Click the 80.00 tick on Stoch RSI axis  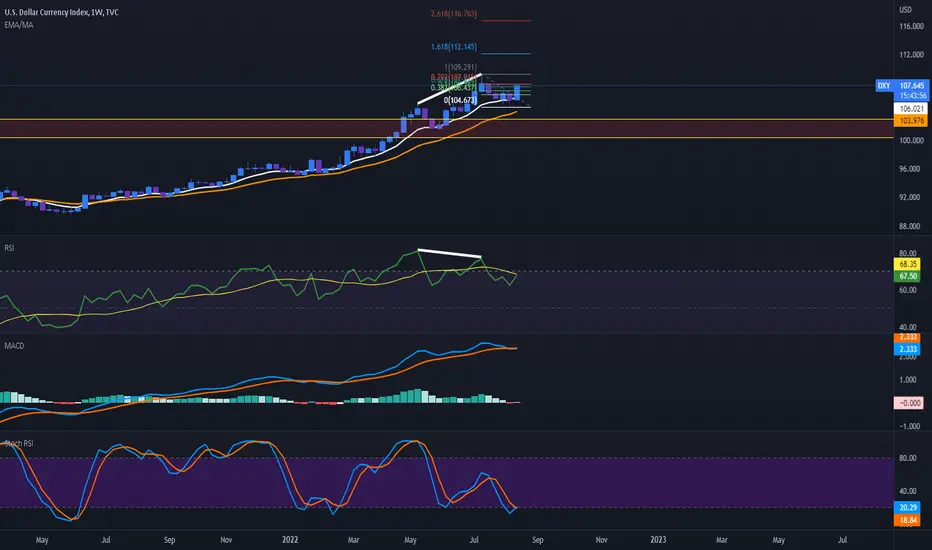point(908,458)
